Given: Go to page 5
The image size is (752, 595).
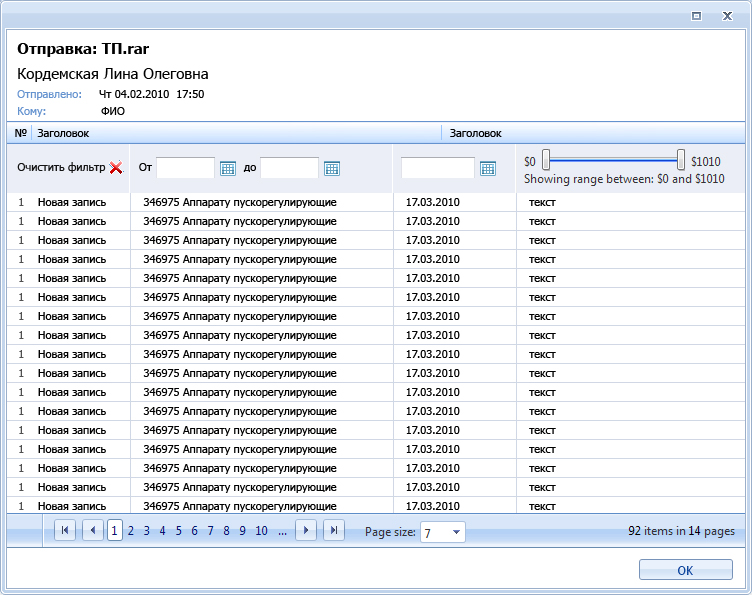Looking at the screenshot, I should [x=178, y=531].
